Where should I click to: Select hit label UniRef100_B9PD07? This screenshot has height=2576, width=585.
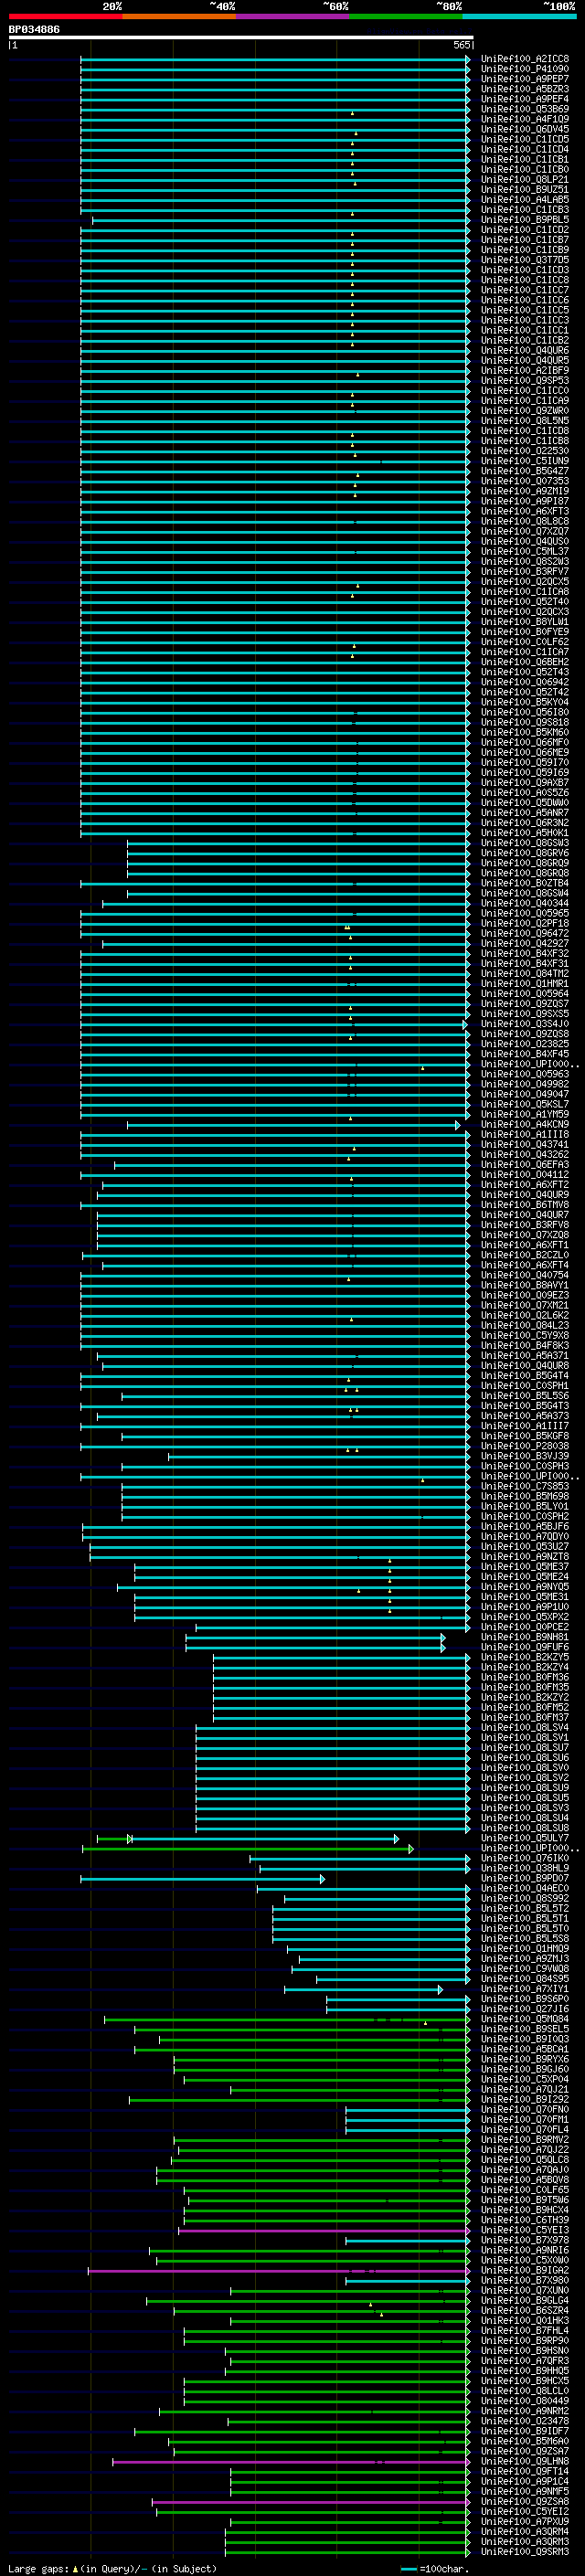click(525, 1878)
